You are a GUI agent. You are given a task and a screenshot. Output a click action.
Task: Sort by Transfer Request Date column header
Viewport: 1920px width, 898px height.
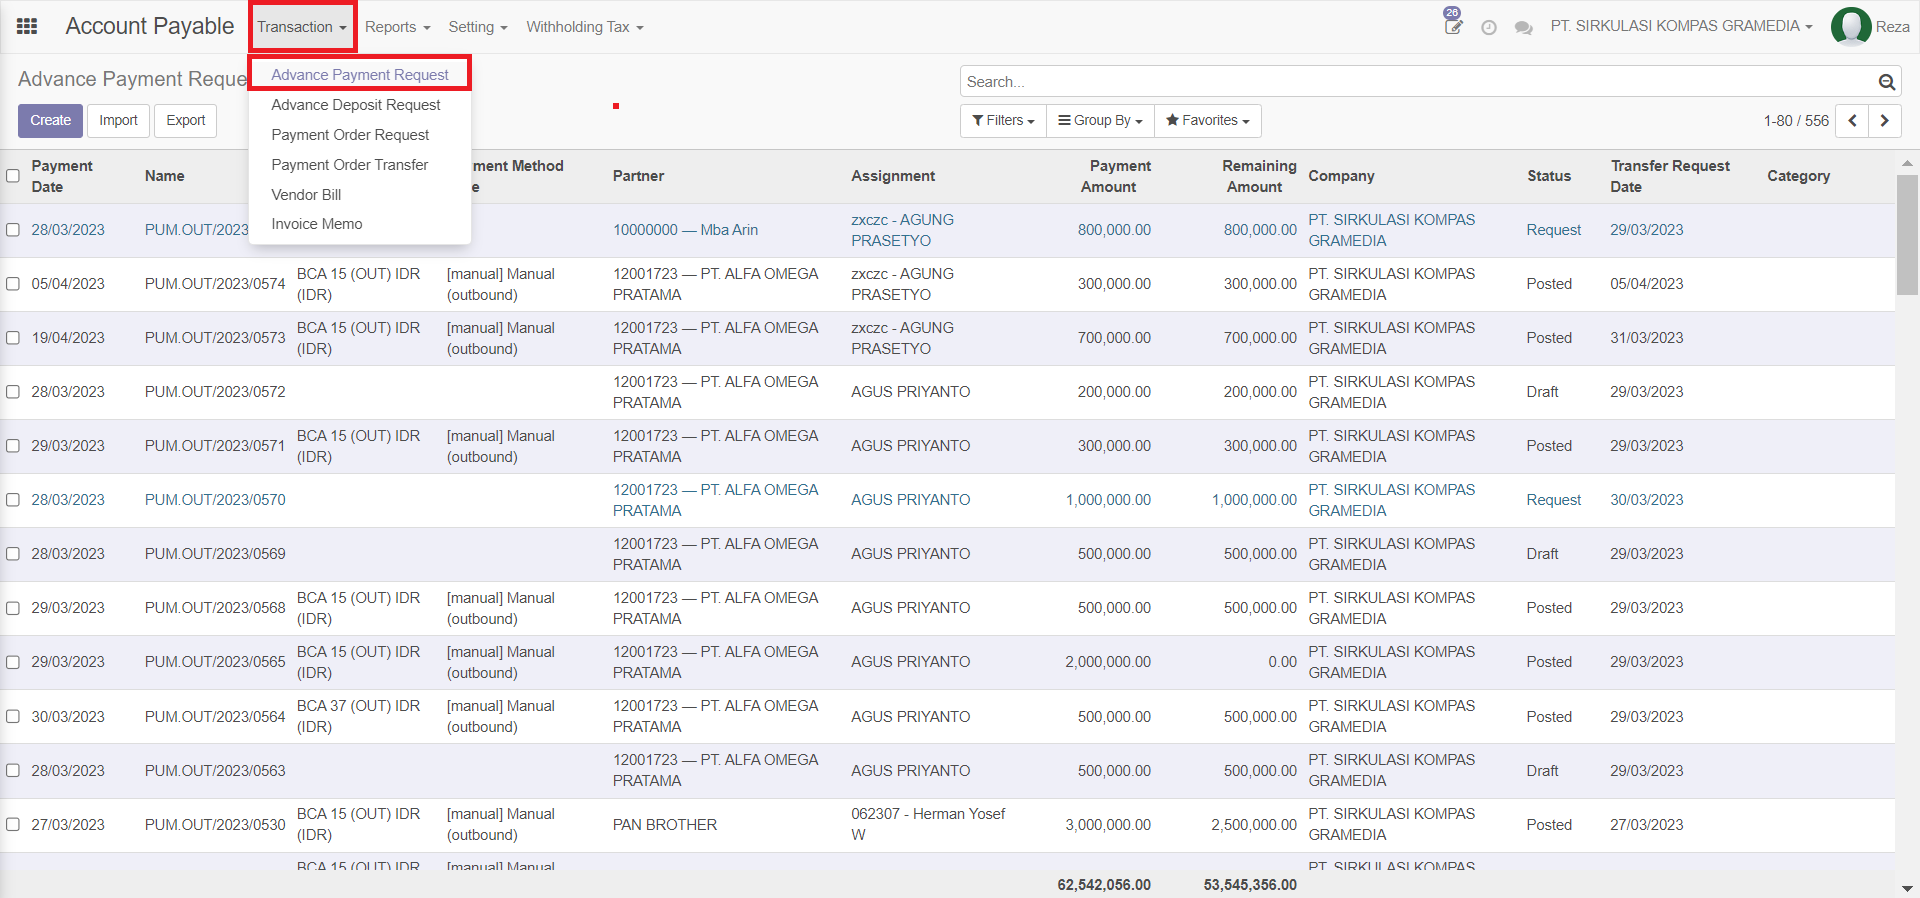[x=1670, y=176]
